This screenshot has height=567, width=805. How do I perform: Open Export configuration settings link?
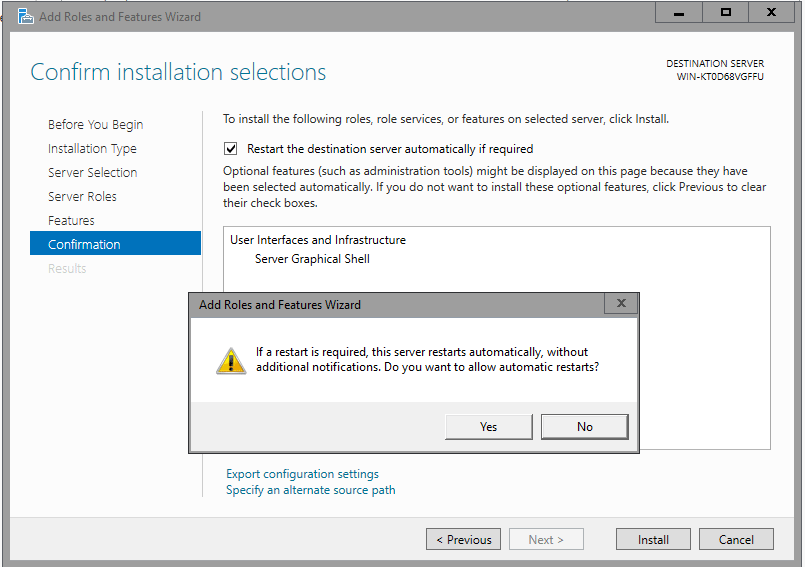coord(302,474)
